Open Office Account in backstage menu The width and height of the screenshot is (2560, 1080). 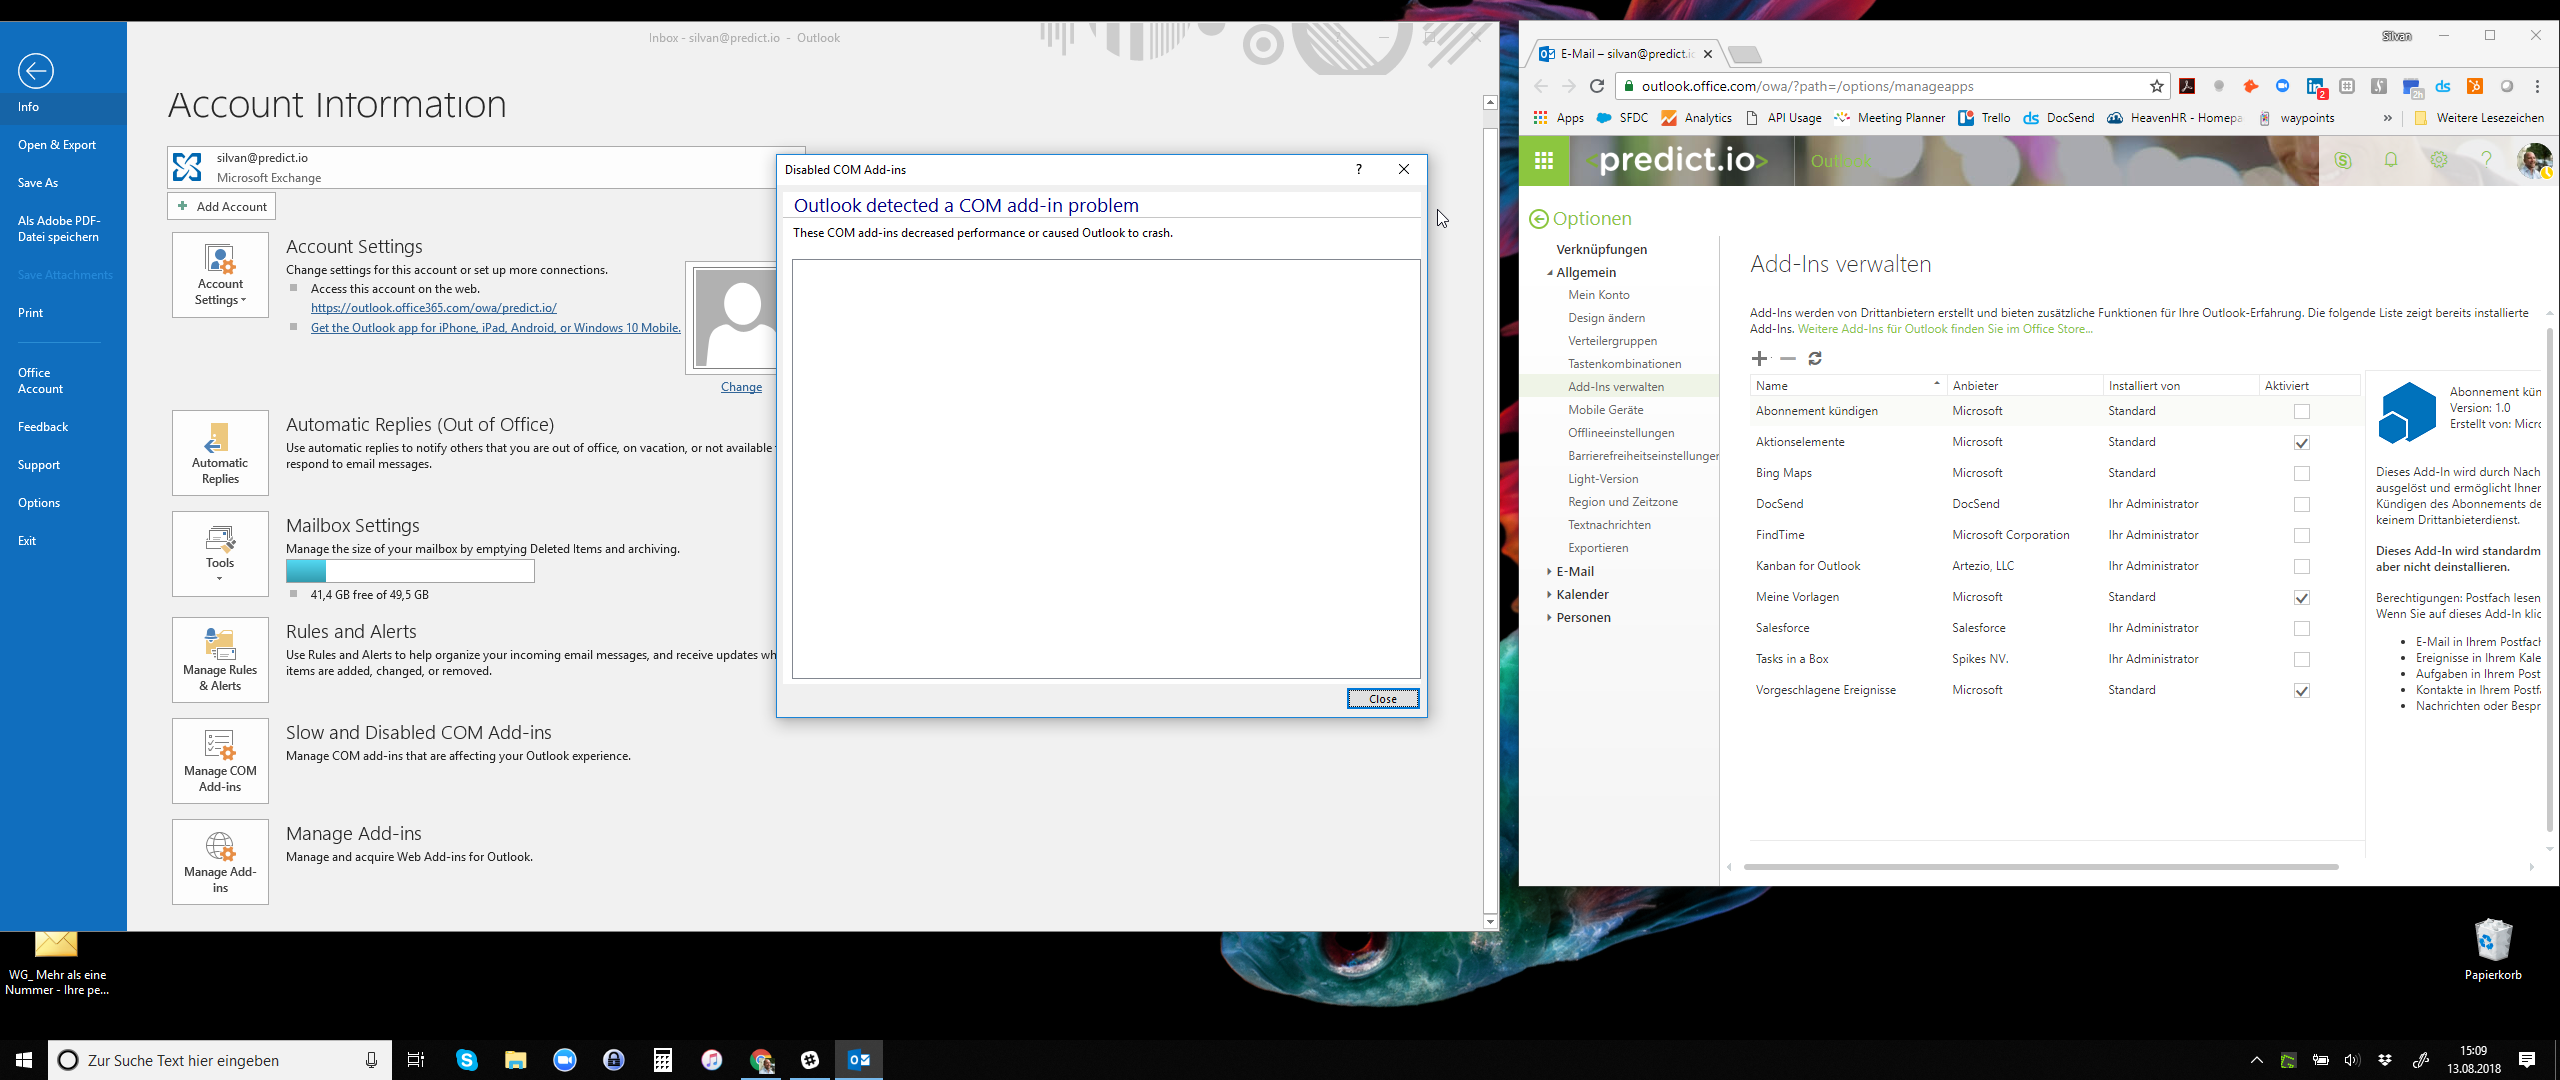tap(40, 381)
